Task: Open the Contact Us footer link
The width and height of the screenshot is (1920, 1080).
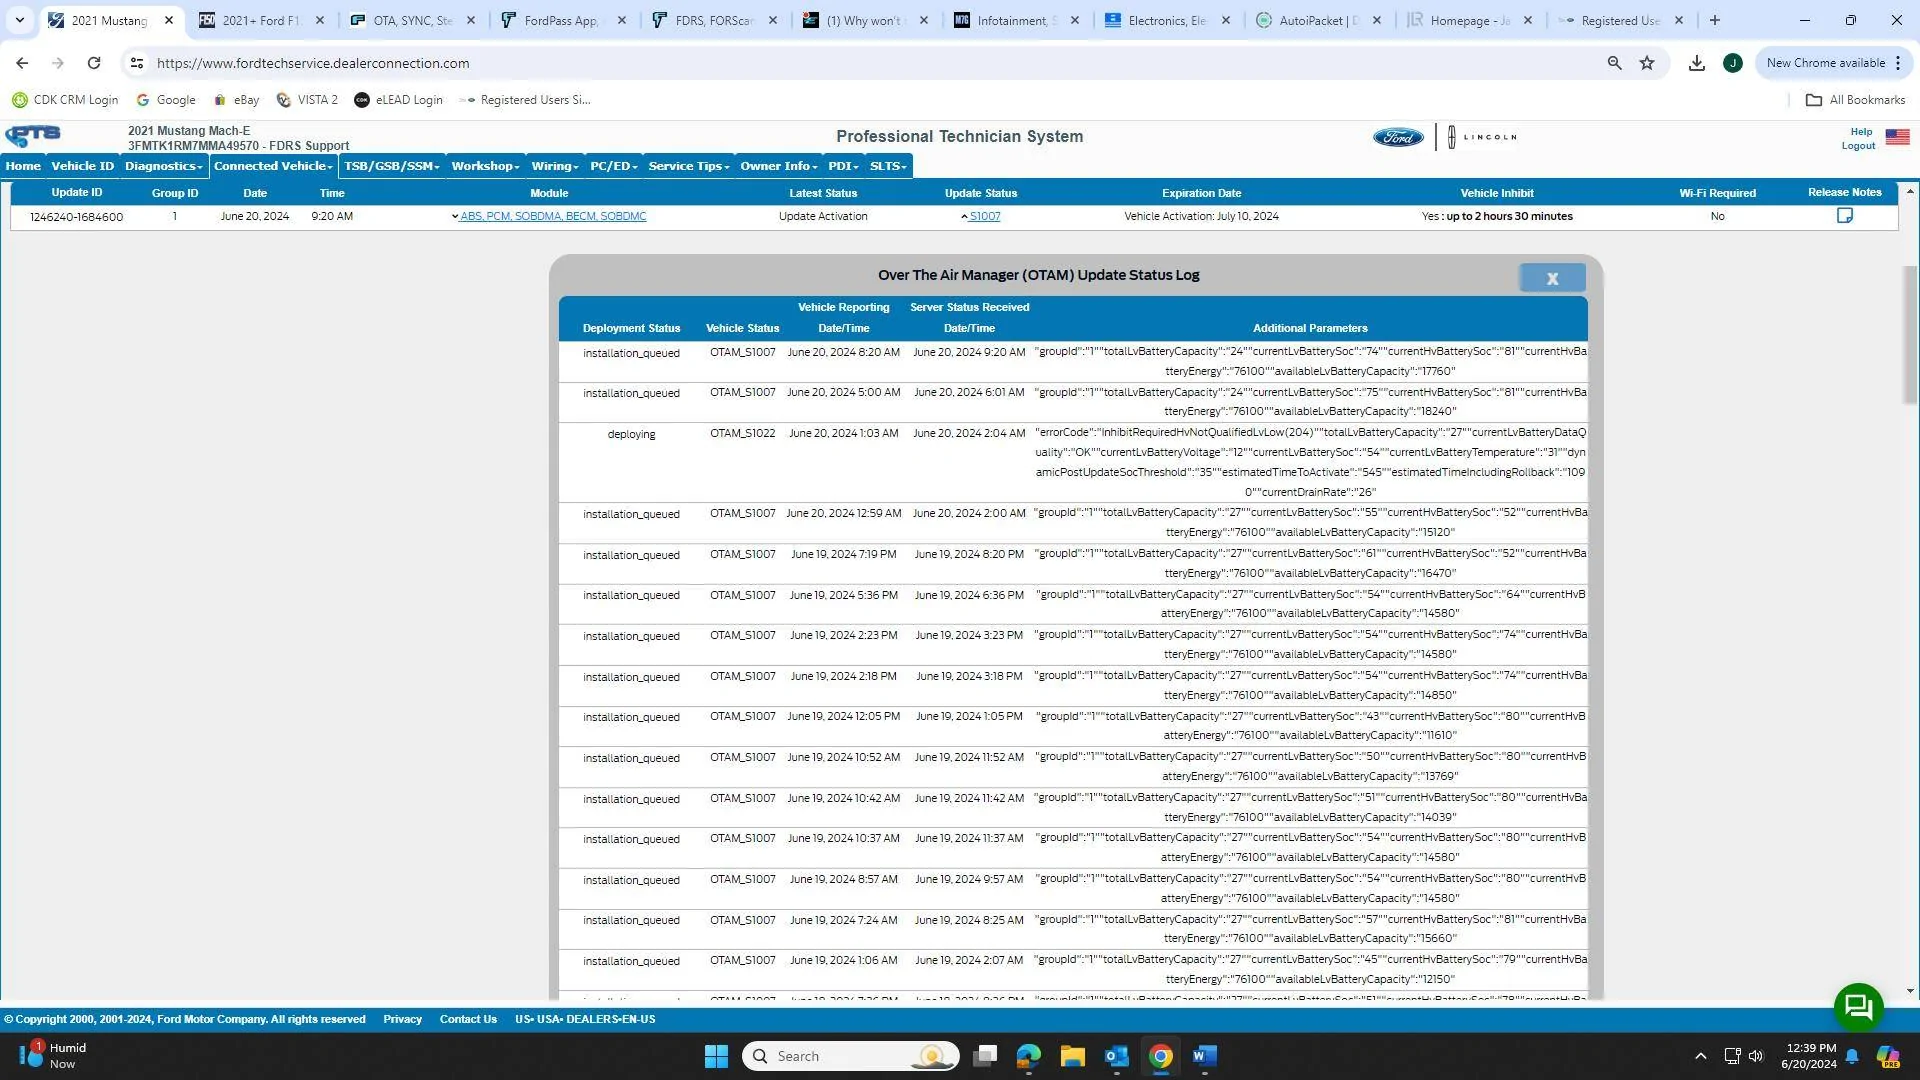Action: pos(468,1019)
